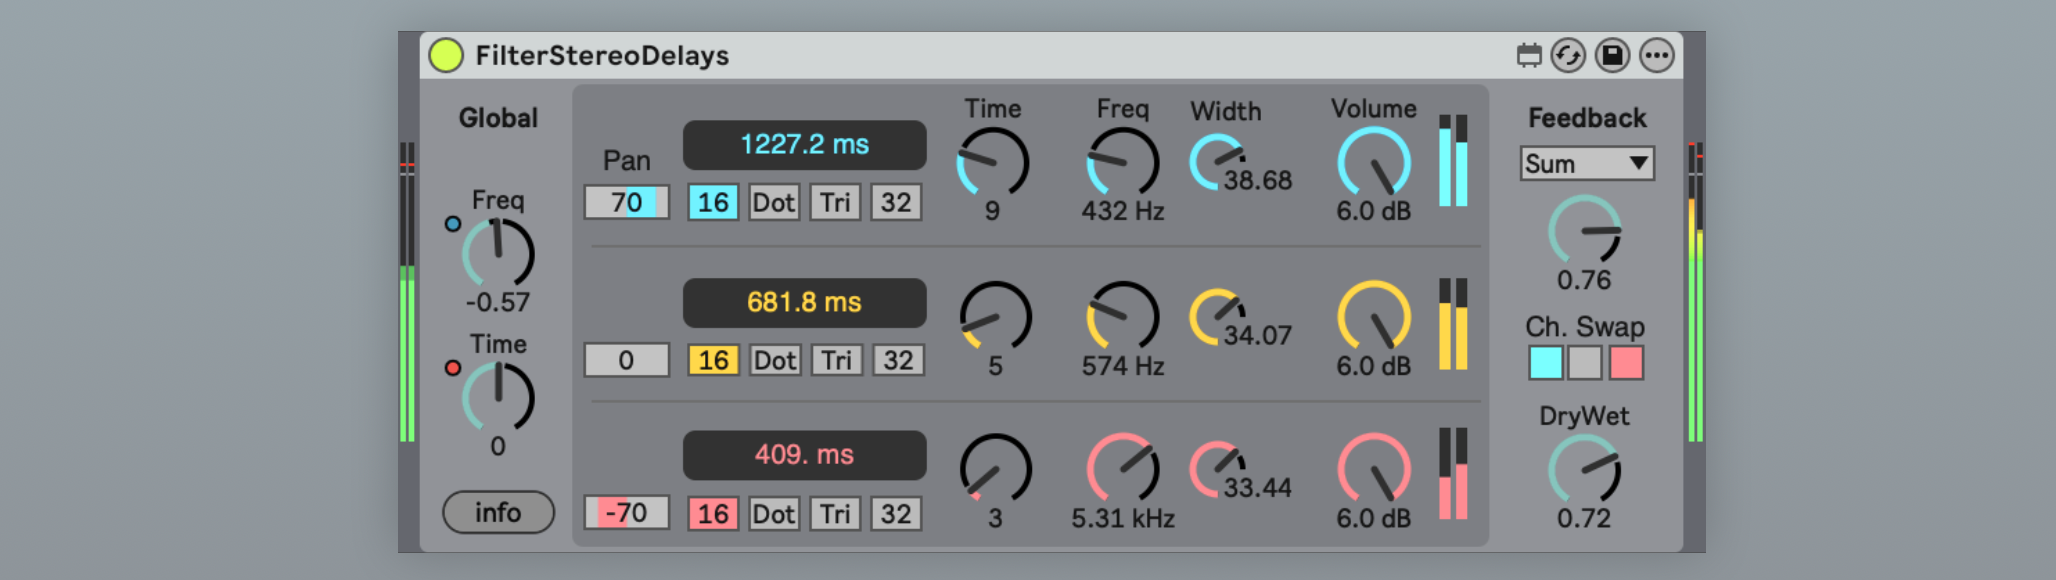
Task: Click the device preset slot icon in title bar
Action: [1528, 55]
